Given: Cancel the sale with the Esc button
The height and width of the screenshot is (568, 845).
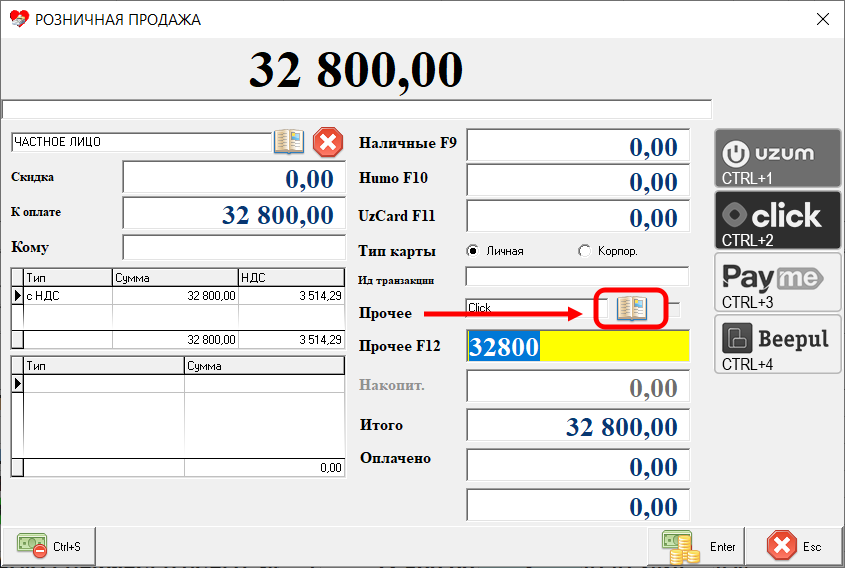Looking at the screenshot, I should click(x=795, y=546).
